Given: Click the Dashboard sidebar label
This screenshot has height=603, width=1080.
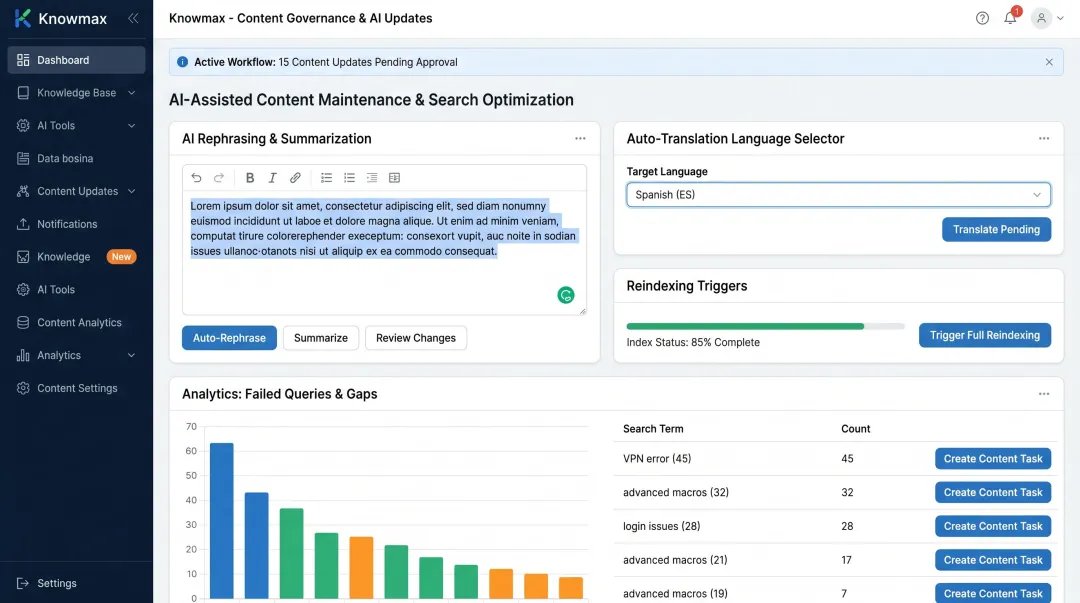Looking at the screenshot, I should 63,60.
